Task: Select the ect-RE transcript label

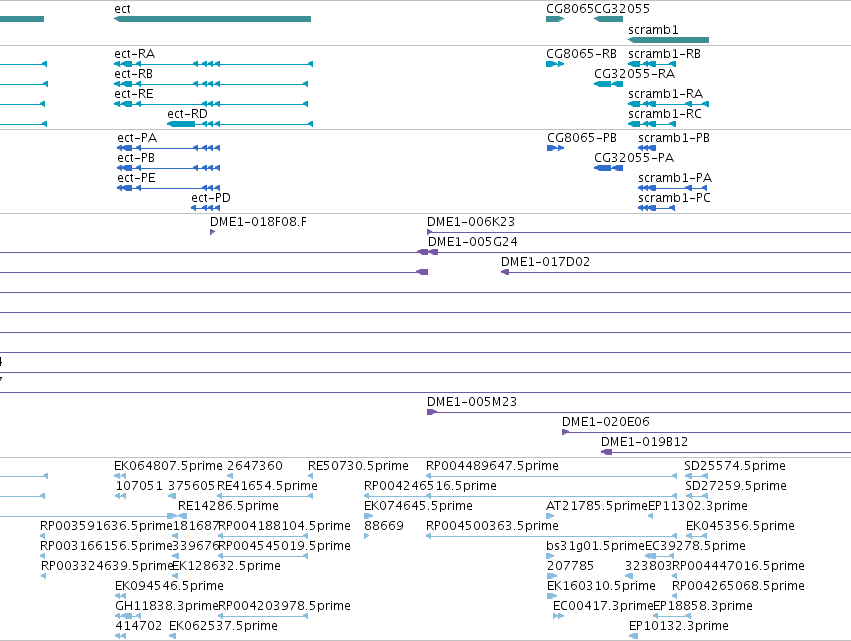Action: tap(134, 94)
